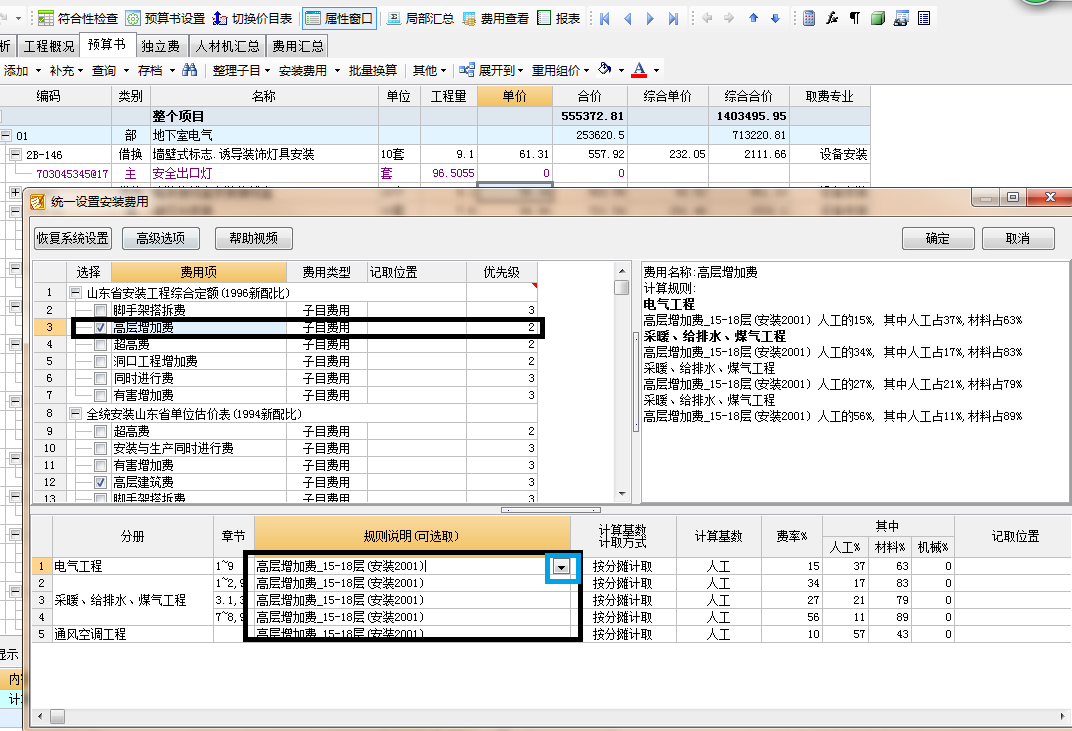Switch to the 工程概况 tab

coord(49,46)
